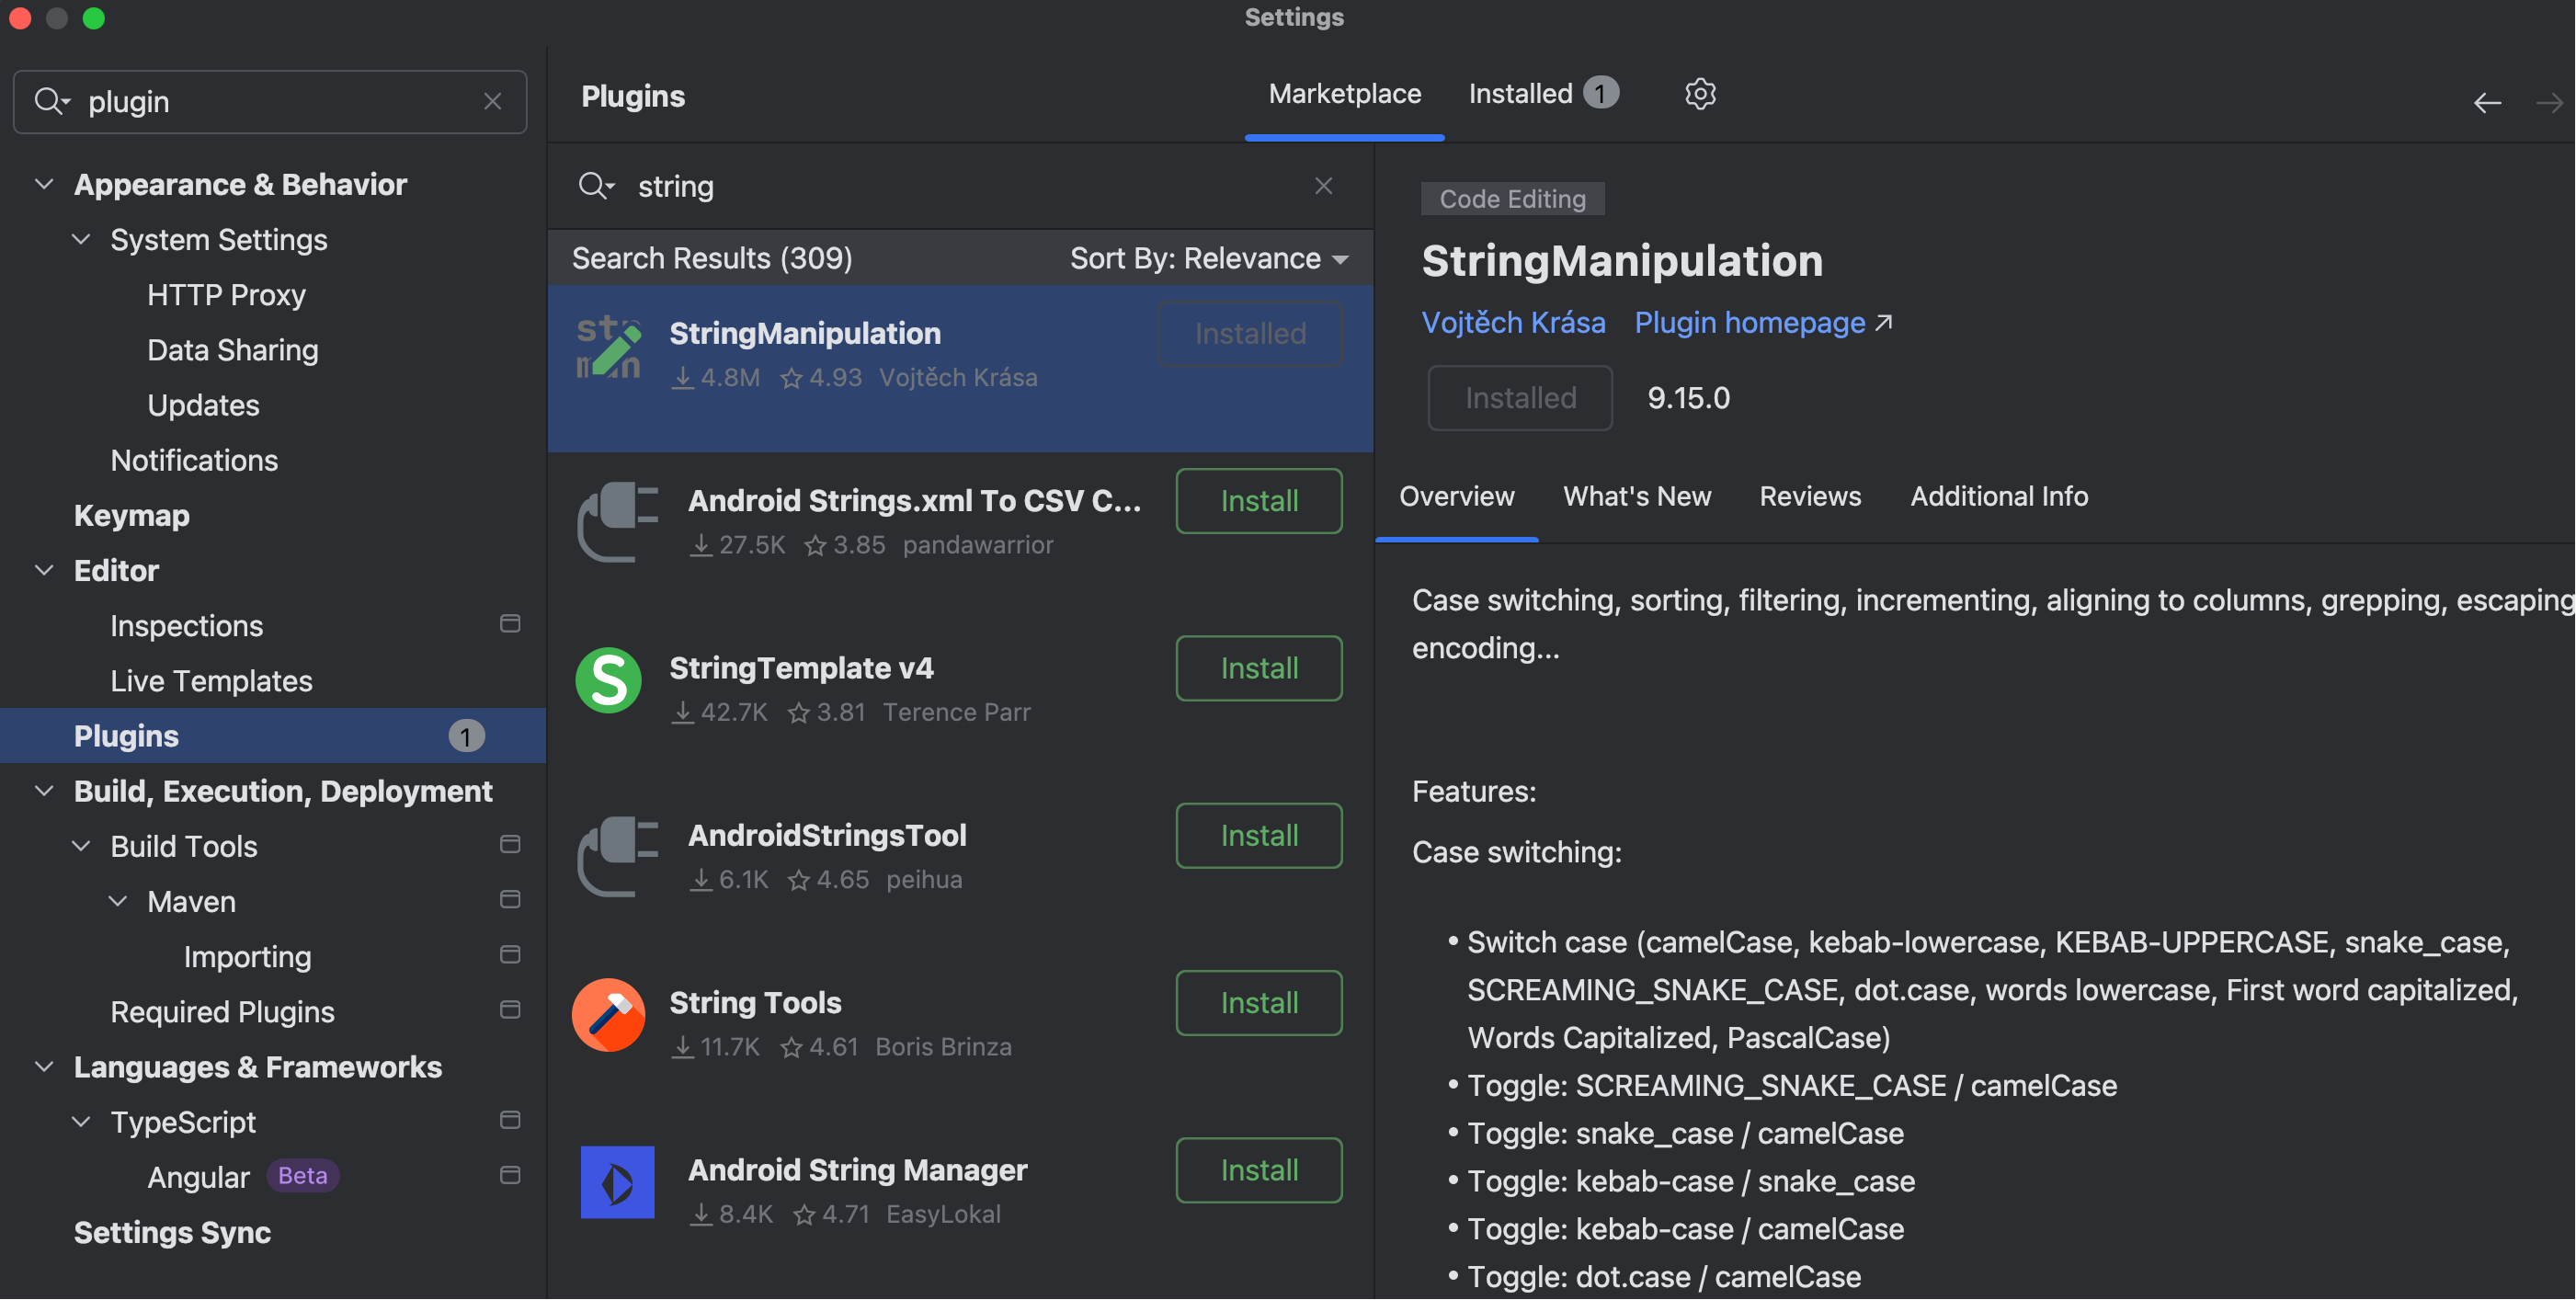Click the StringTemplate v4 green S icon
The width and height of the screenshot is (2576, 1300).
pos(608,681)
